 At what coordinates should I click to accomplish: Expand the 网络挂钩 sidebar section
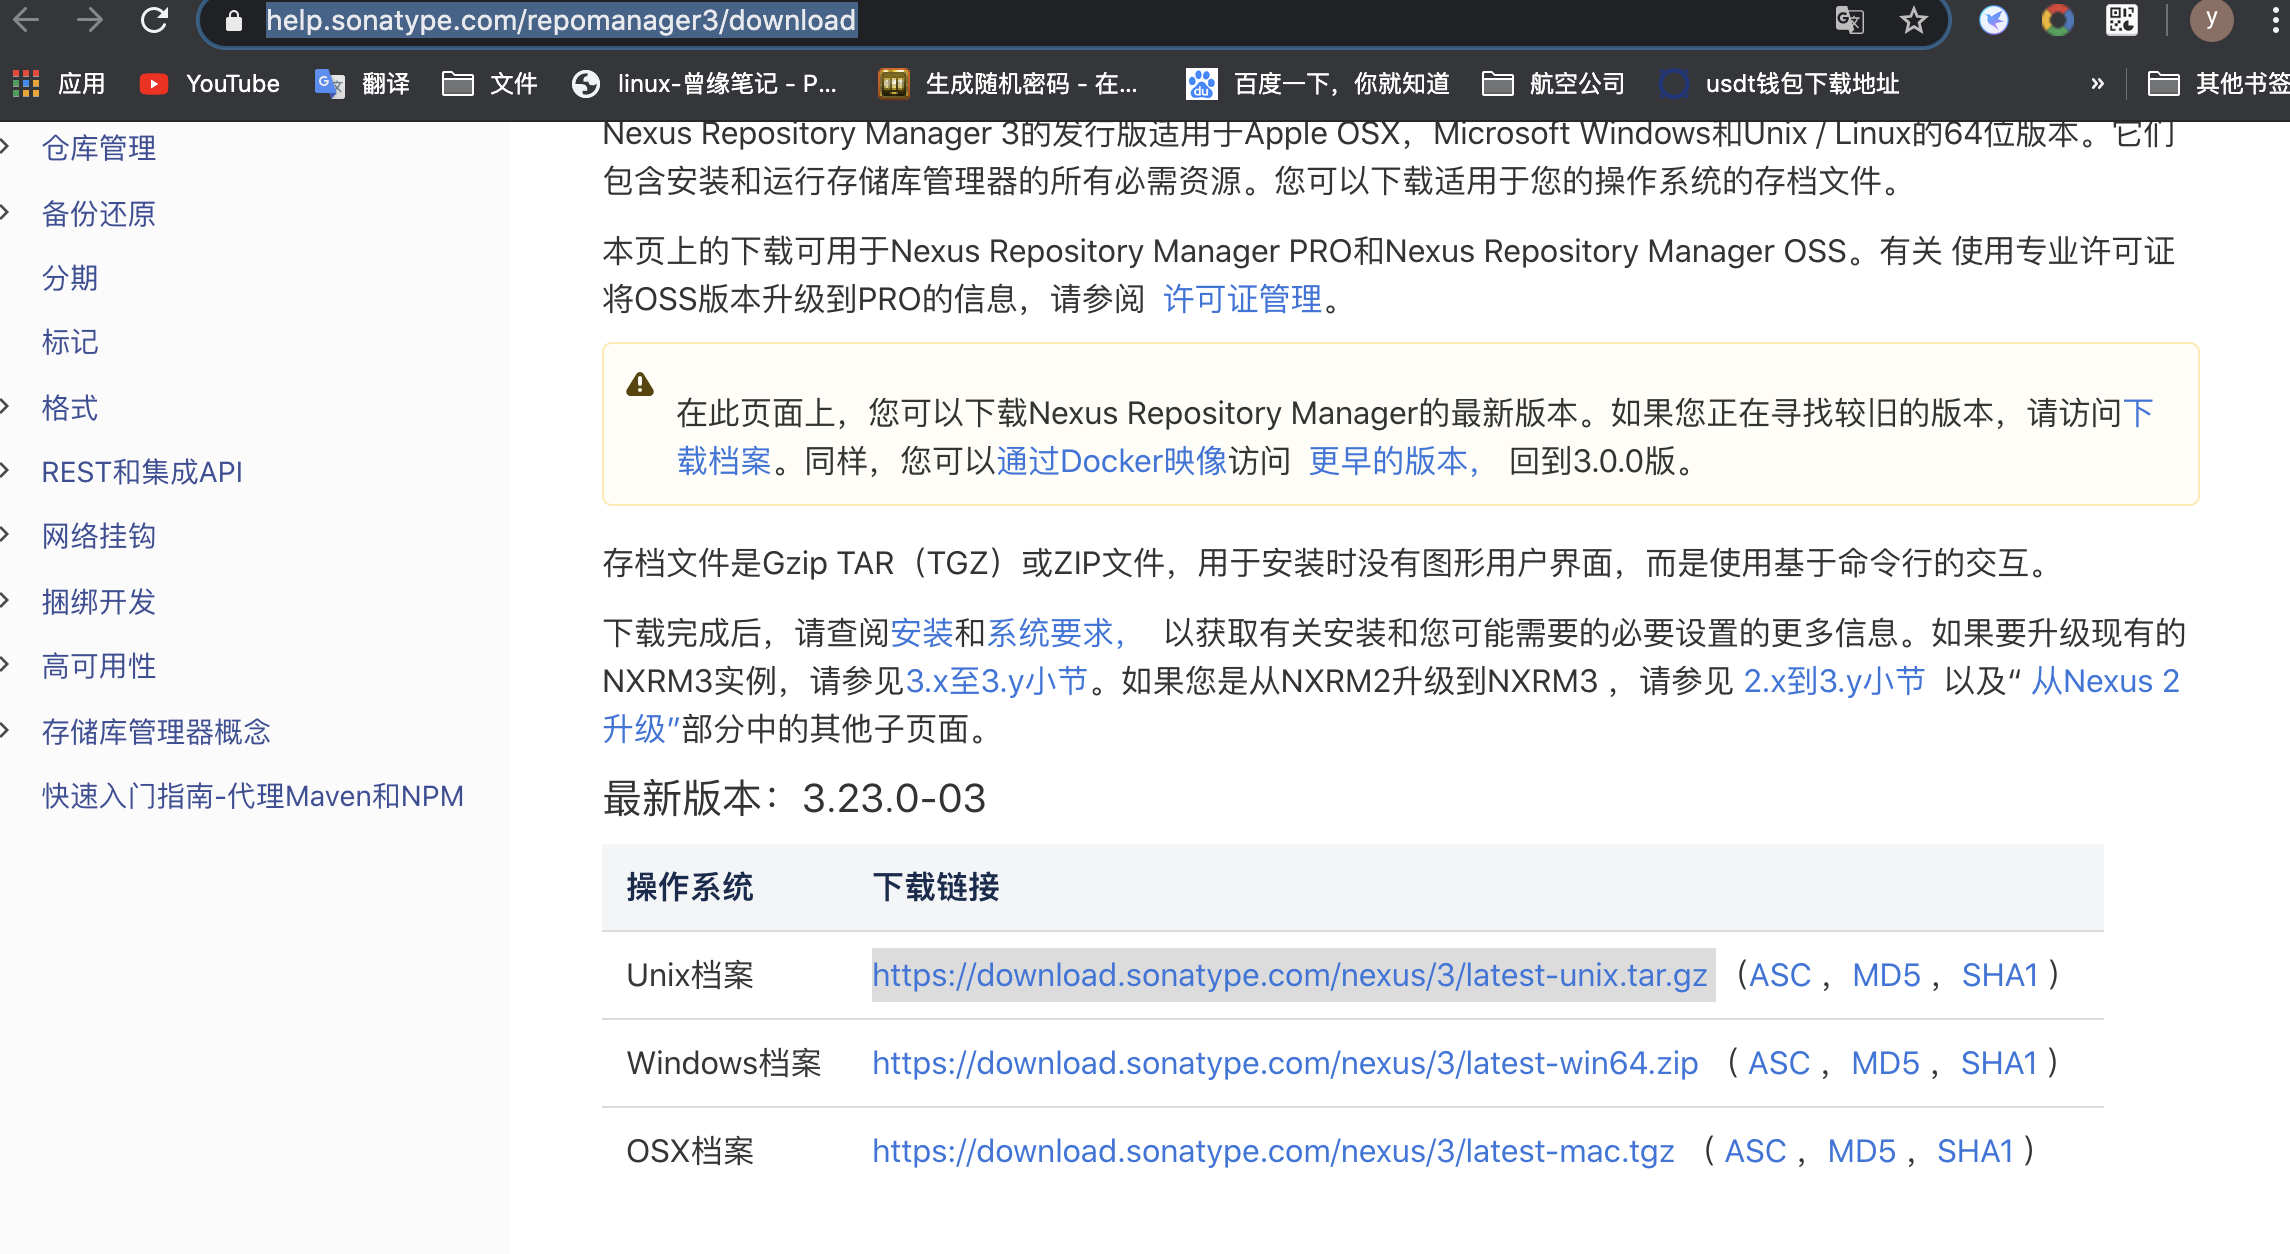pos(6,536)
